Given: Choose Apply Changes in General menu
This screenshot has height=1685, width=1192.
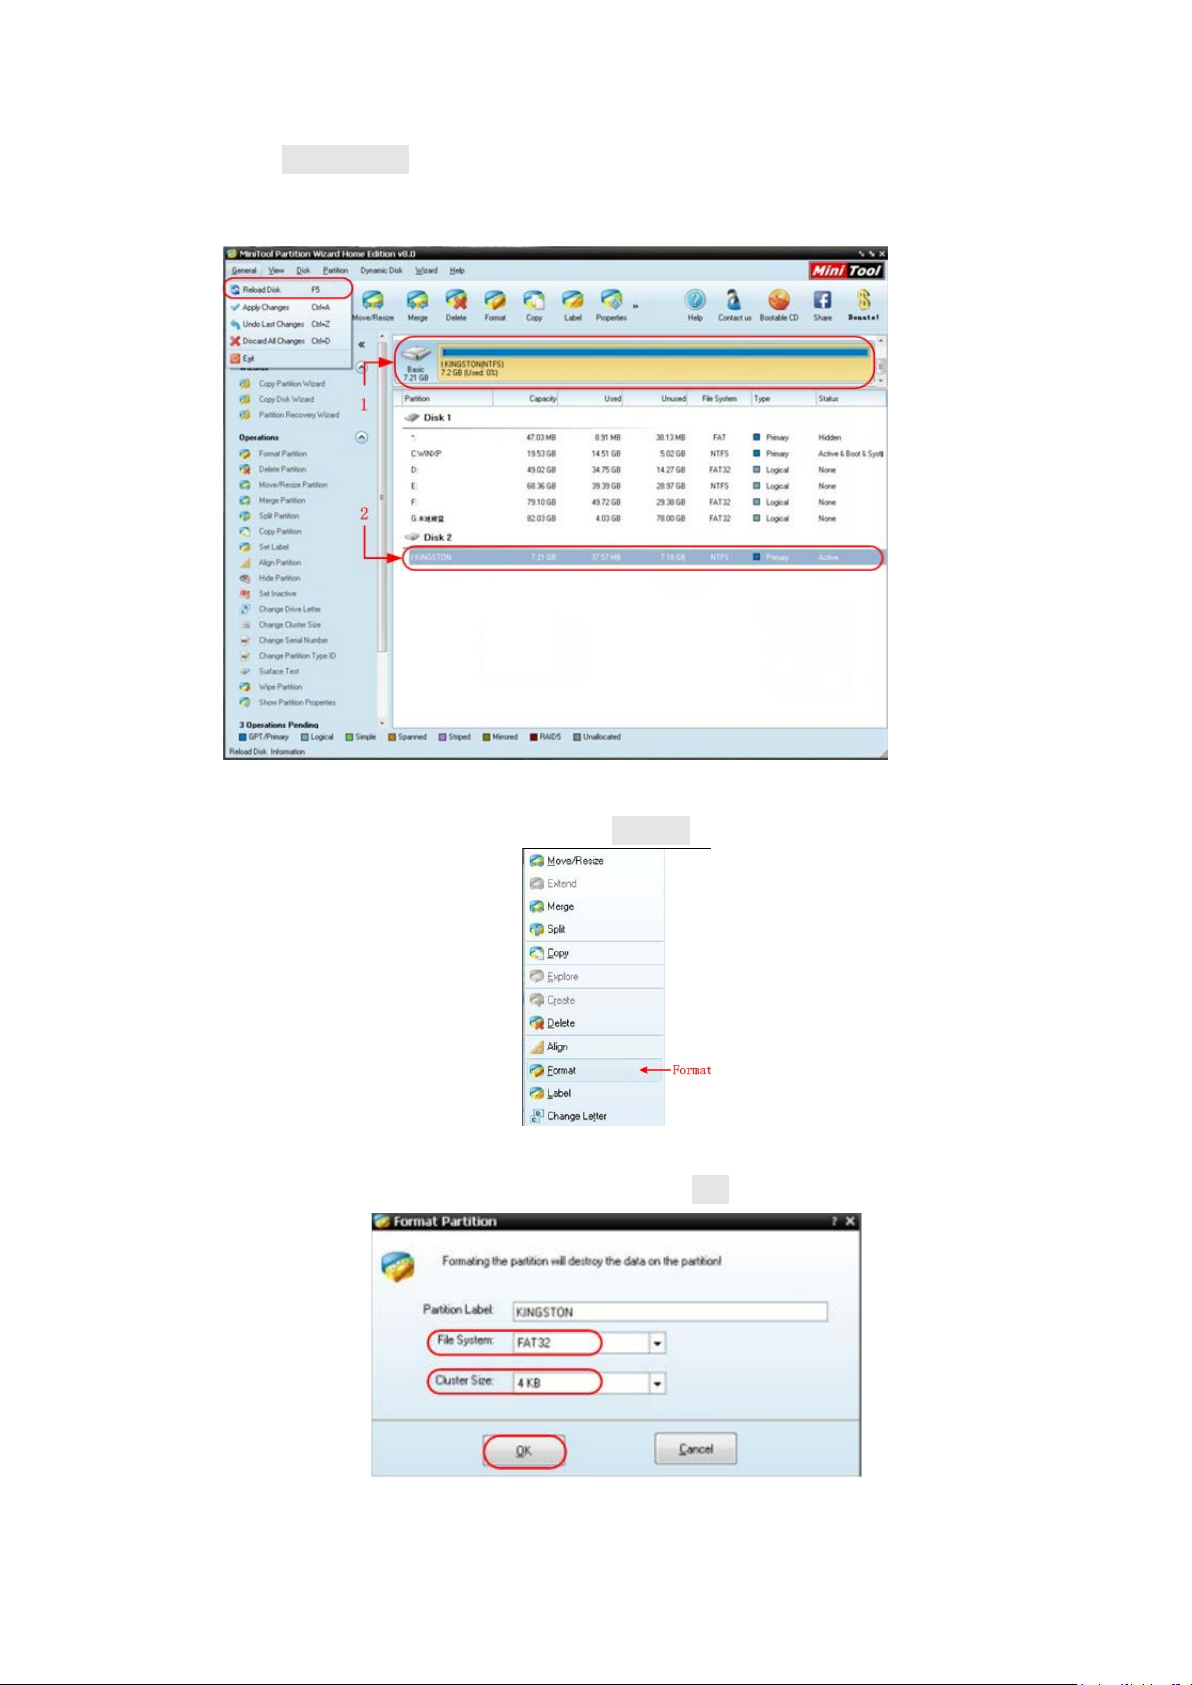Looking at the screenshot, I should 288,308.
